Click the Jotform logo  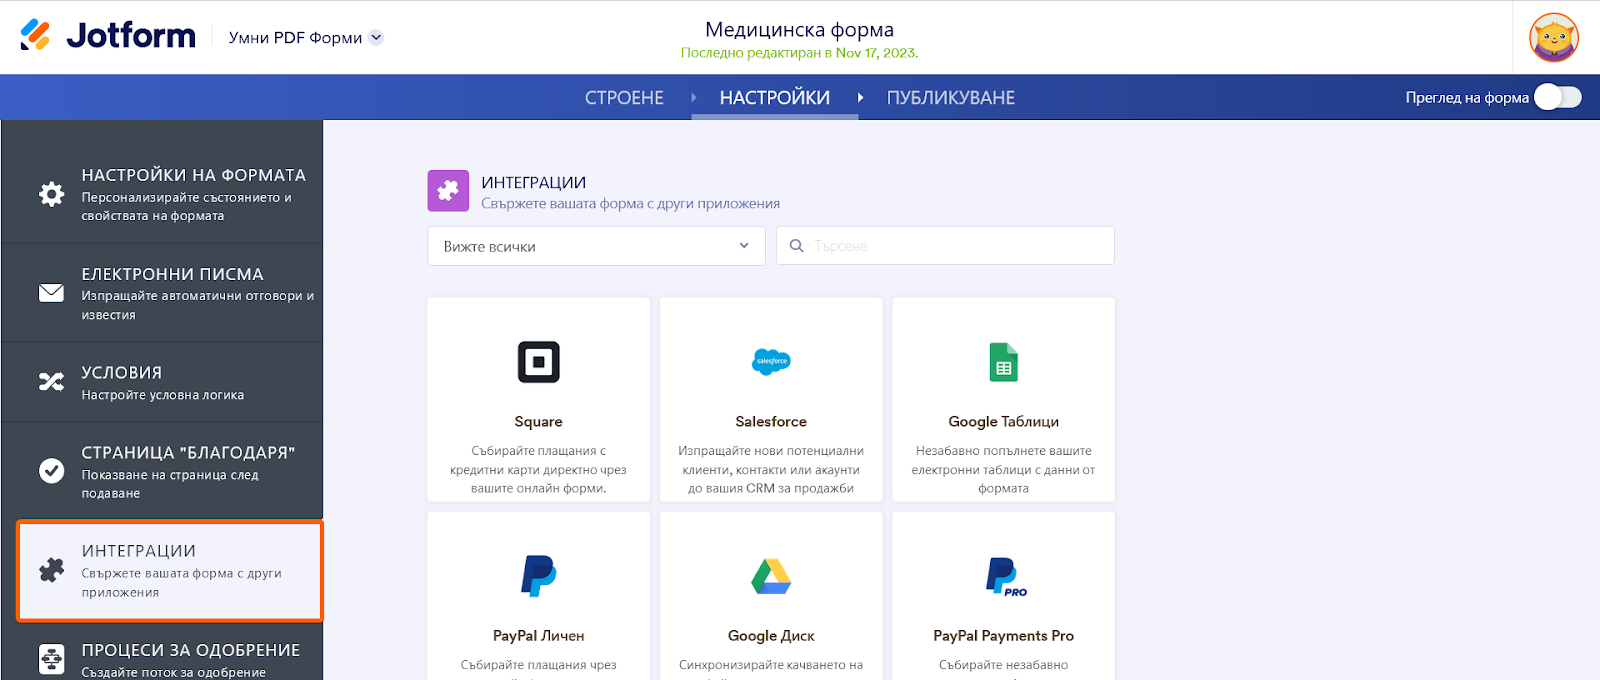[x=108, y=35]
